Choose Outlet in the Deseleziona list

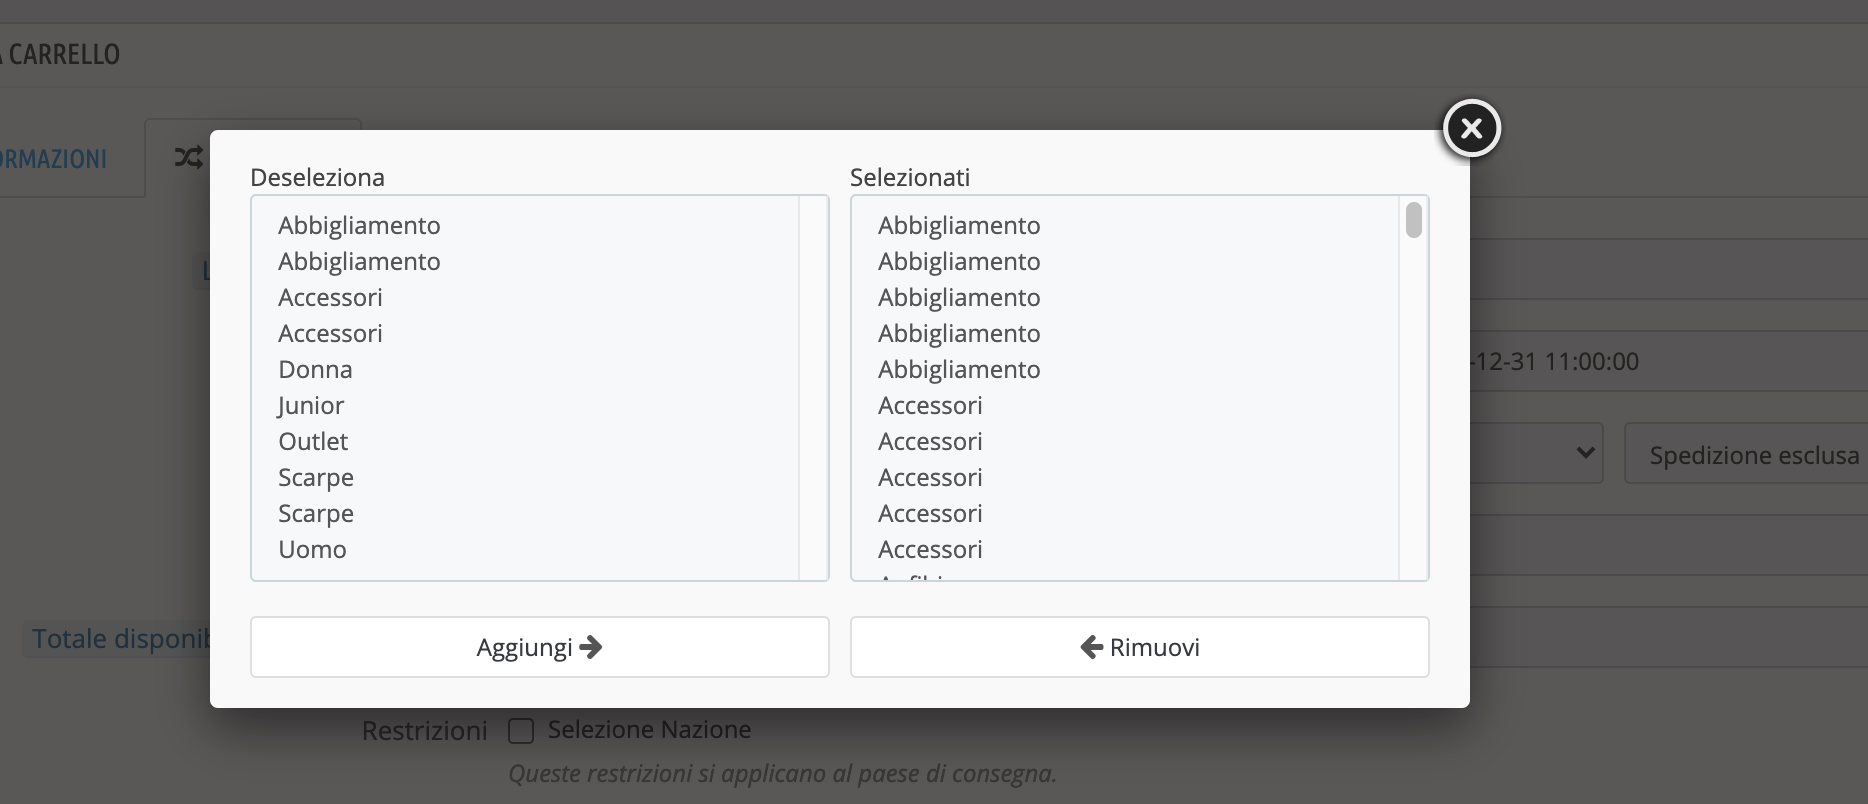313,442
